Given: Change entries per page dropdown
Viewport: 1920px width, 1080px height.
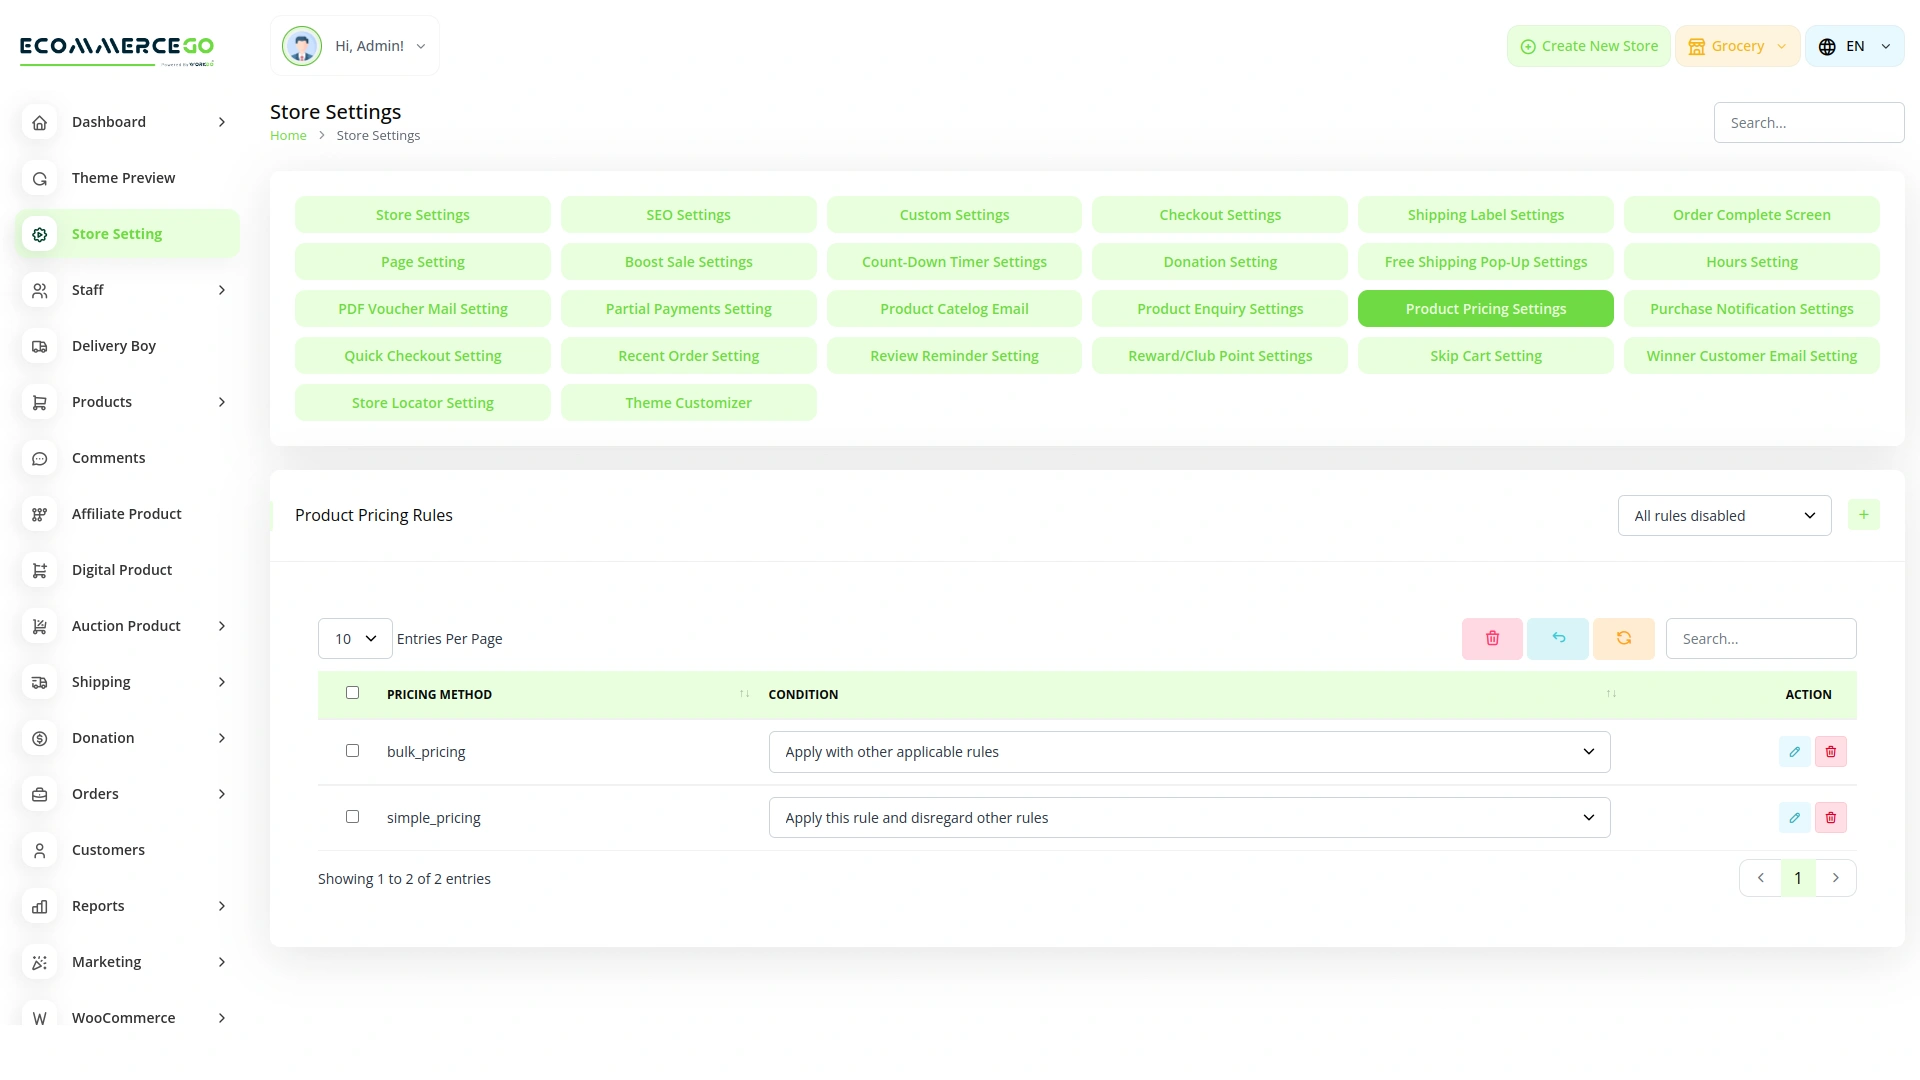Looking at the screenshot, I should point(355,639).
